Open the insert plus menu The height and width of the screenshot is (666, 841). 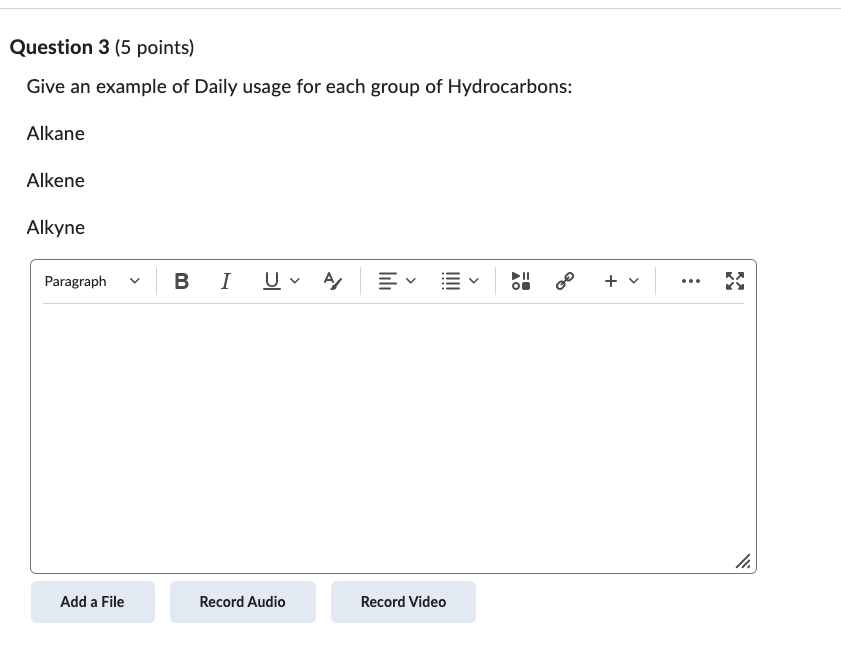618,281
